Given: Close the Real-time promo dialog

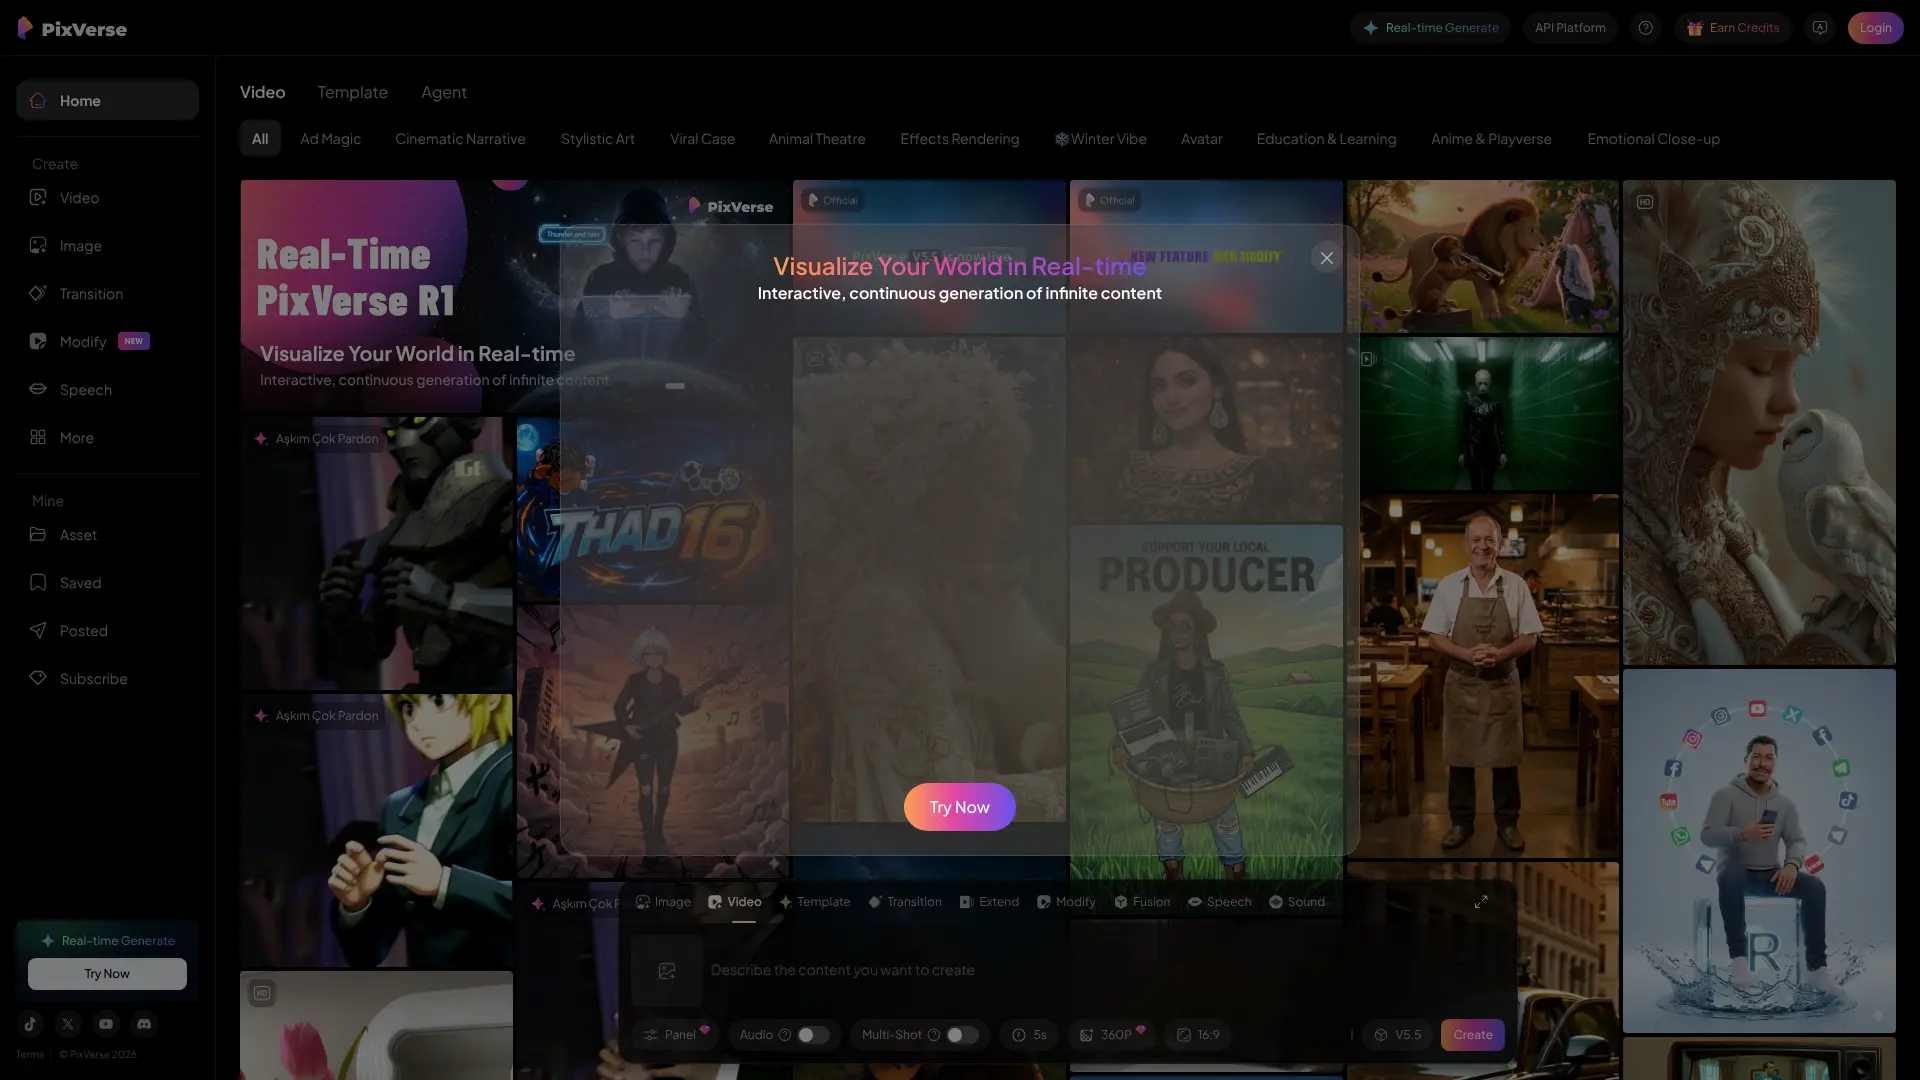Looking at the screenshot, I should 1326,258.
